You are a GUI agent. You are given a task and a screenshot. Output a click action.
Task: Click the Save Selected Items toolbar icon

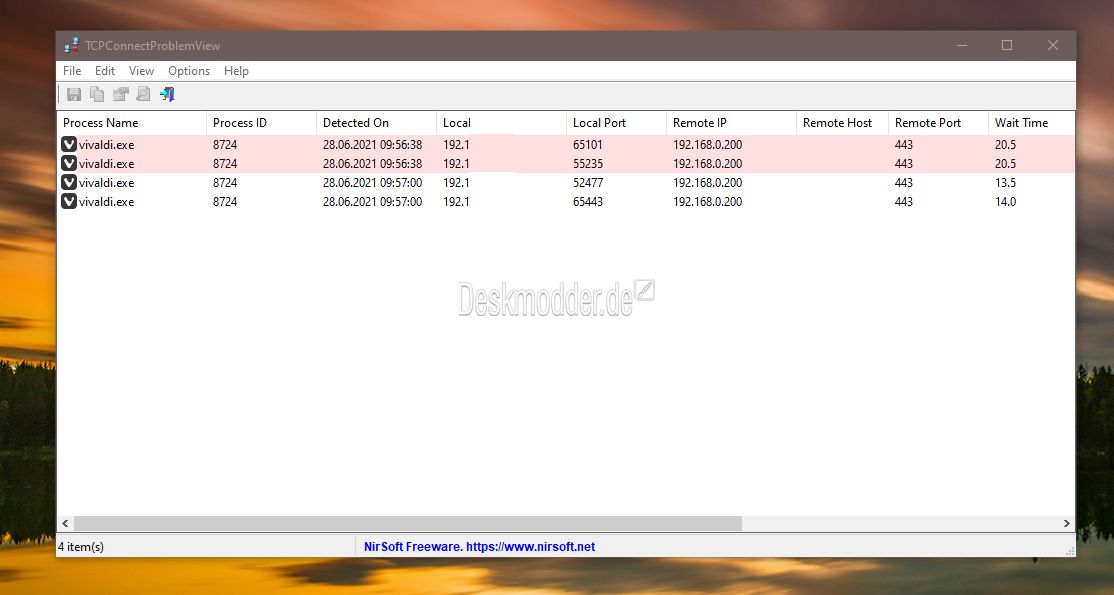(74, 94)
